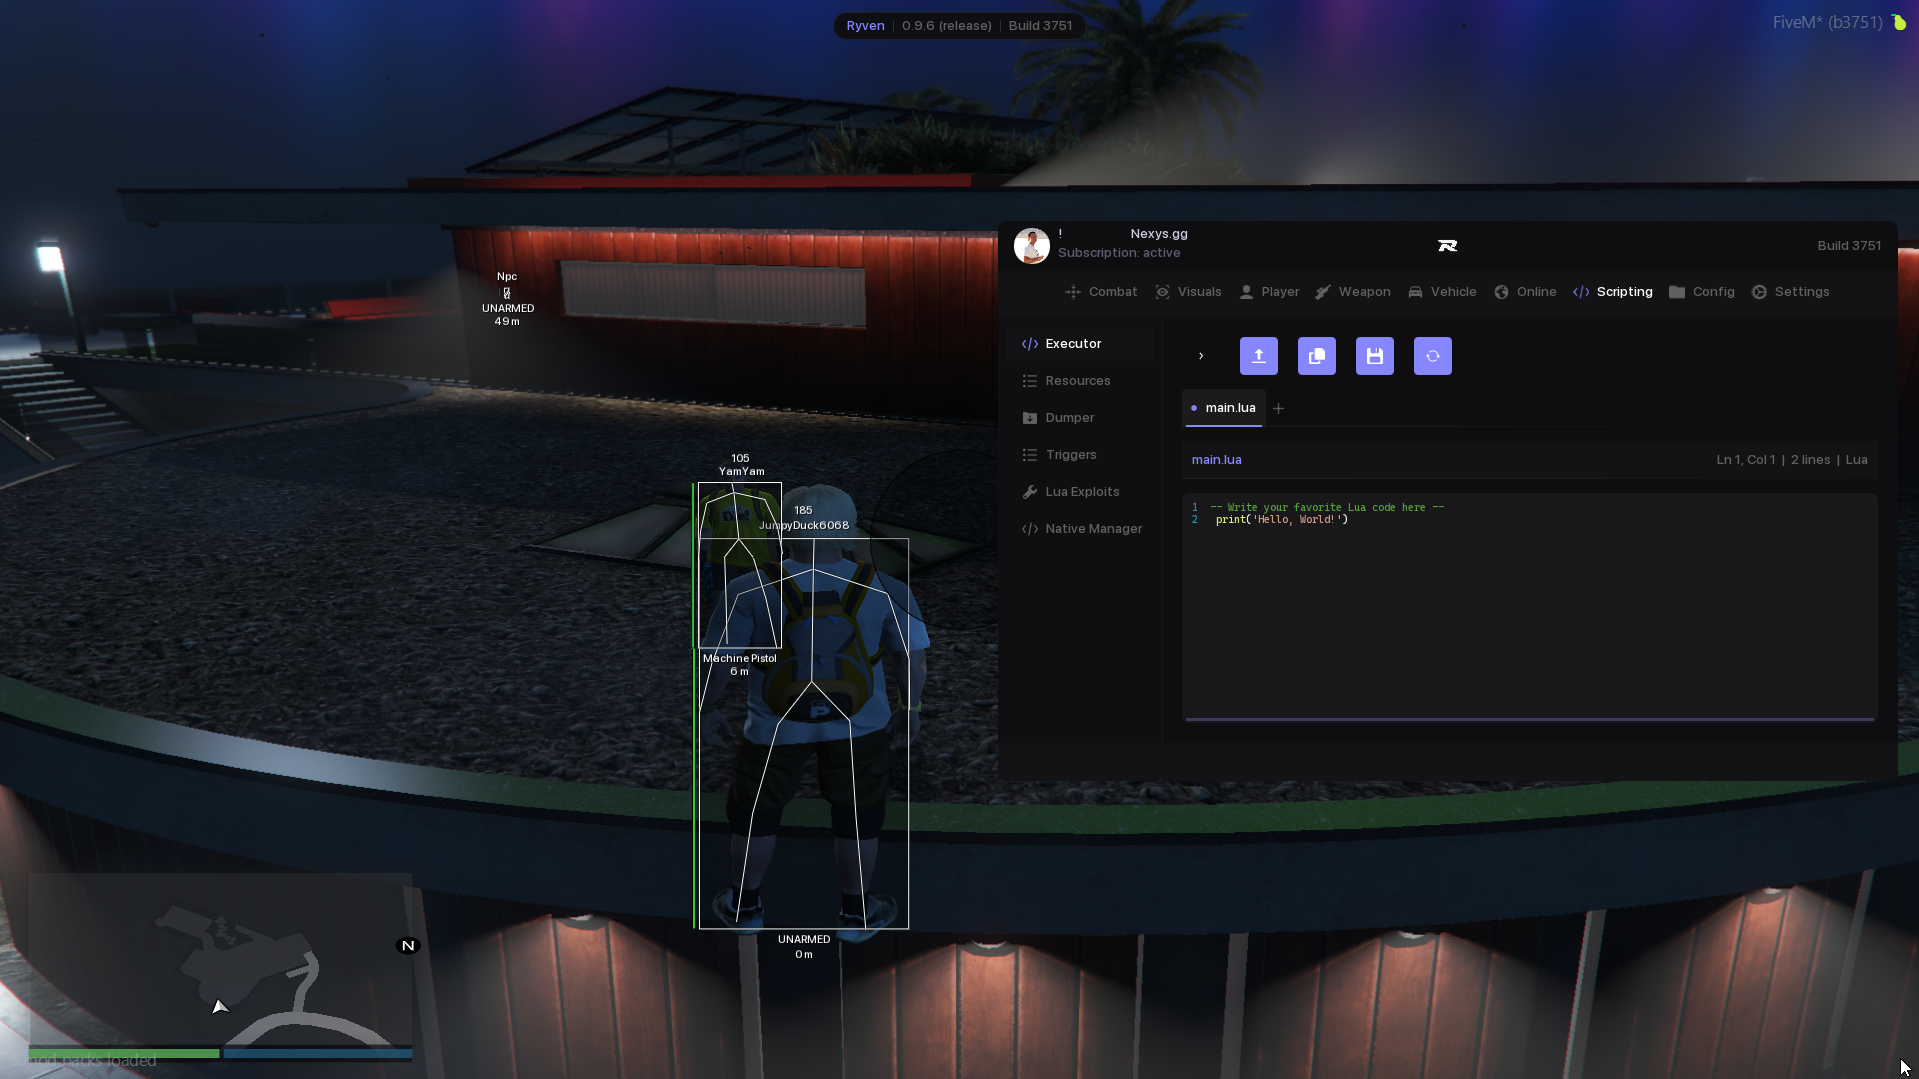The height and width of the screenshot is (1079, 1919).
Task: Add a new script tab with plus
Action: [x=1278, y=408]
